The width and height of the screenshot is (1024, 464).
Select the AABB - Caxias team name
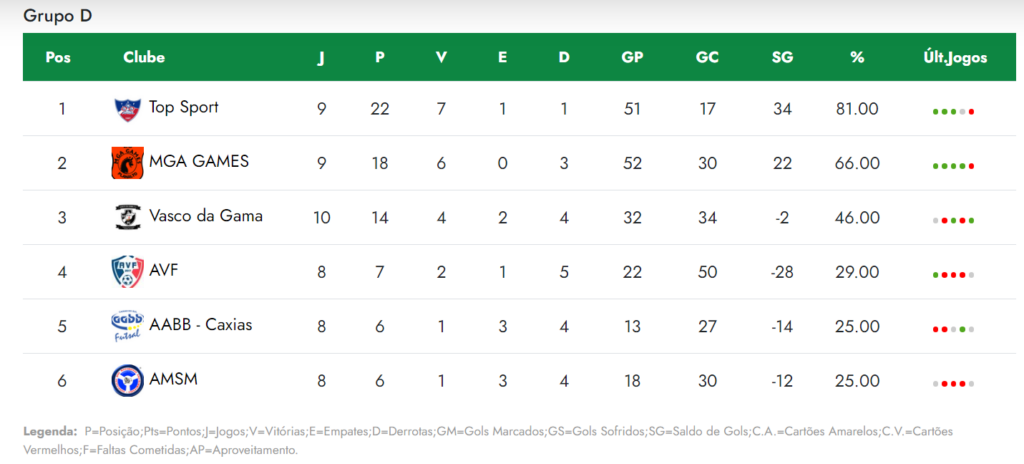pyautogui.click(x=200, y=325)
